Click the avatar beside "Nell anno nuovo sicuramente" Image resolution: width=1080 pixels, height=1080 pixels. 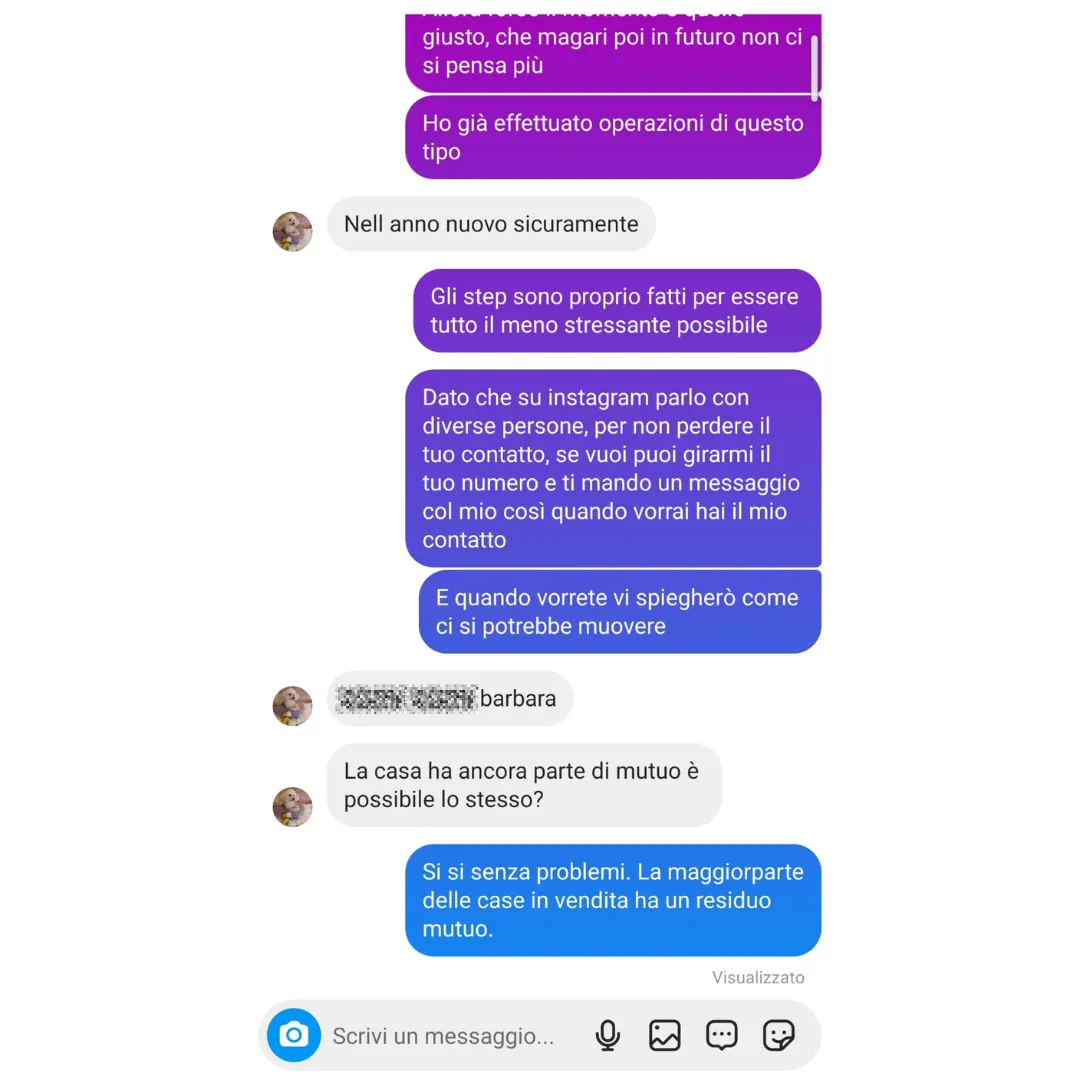293,231
